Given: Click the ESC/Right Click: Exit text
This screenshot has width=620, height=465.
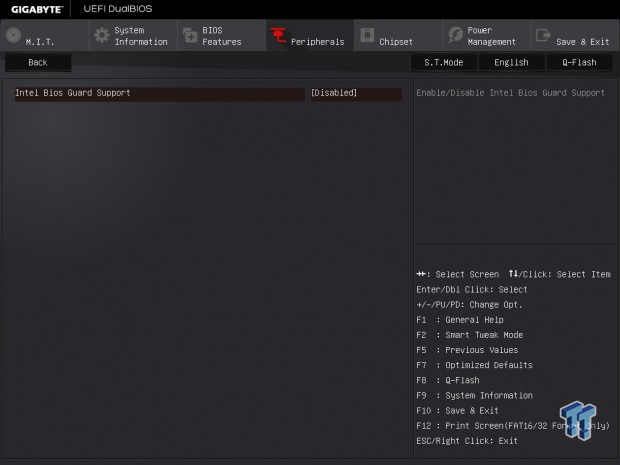Looking at the screenshot, I should (x=467, y=440).
